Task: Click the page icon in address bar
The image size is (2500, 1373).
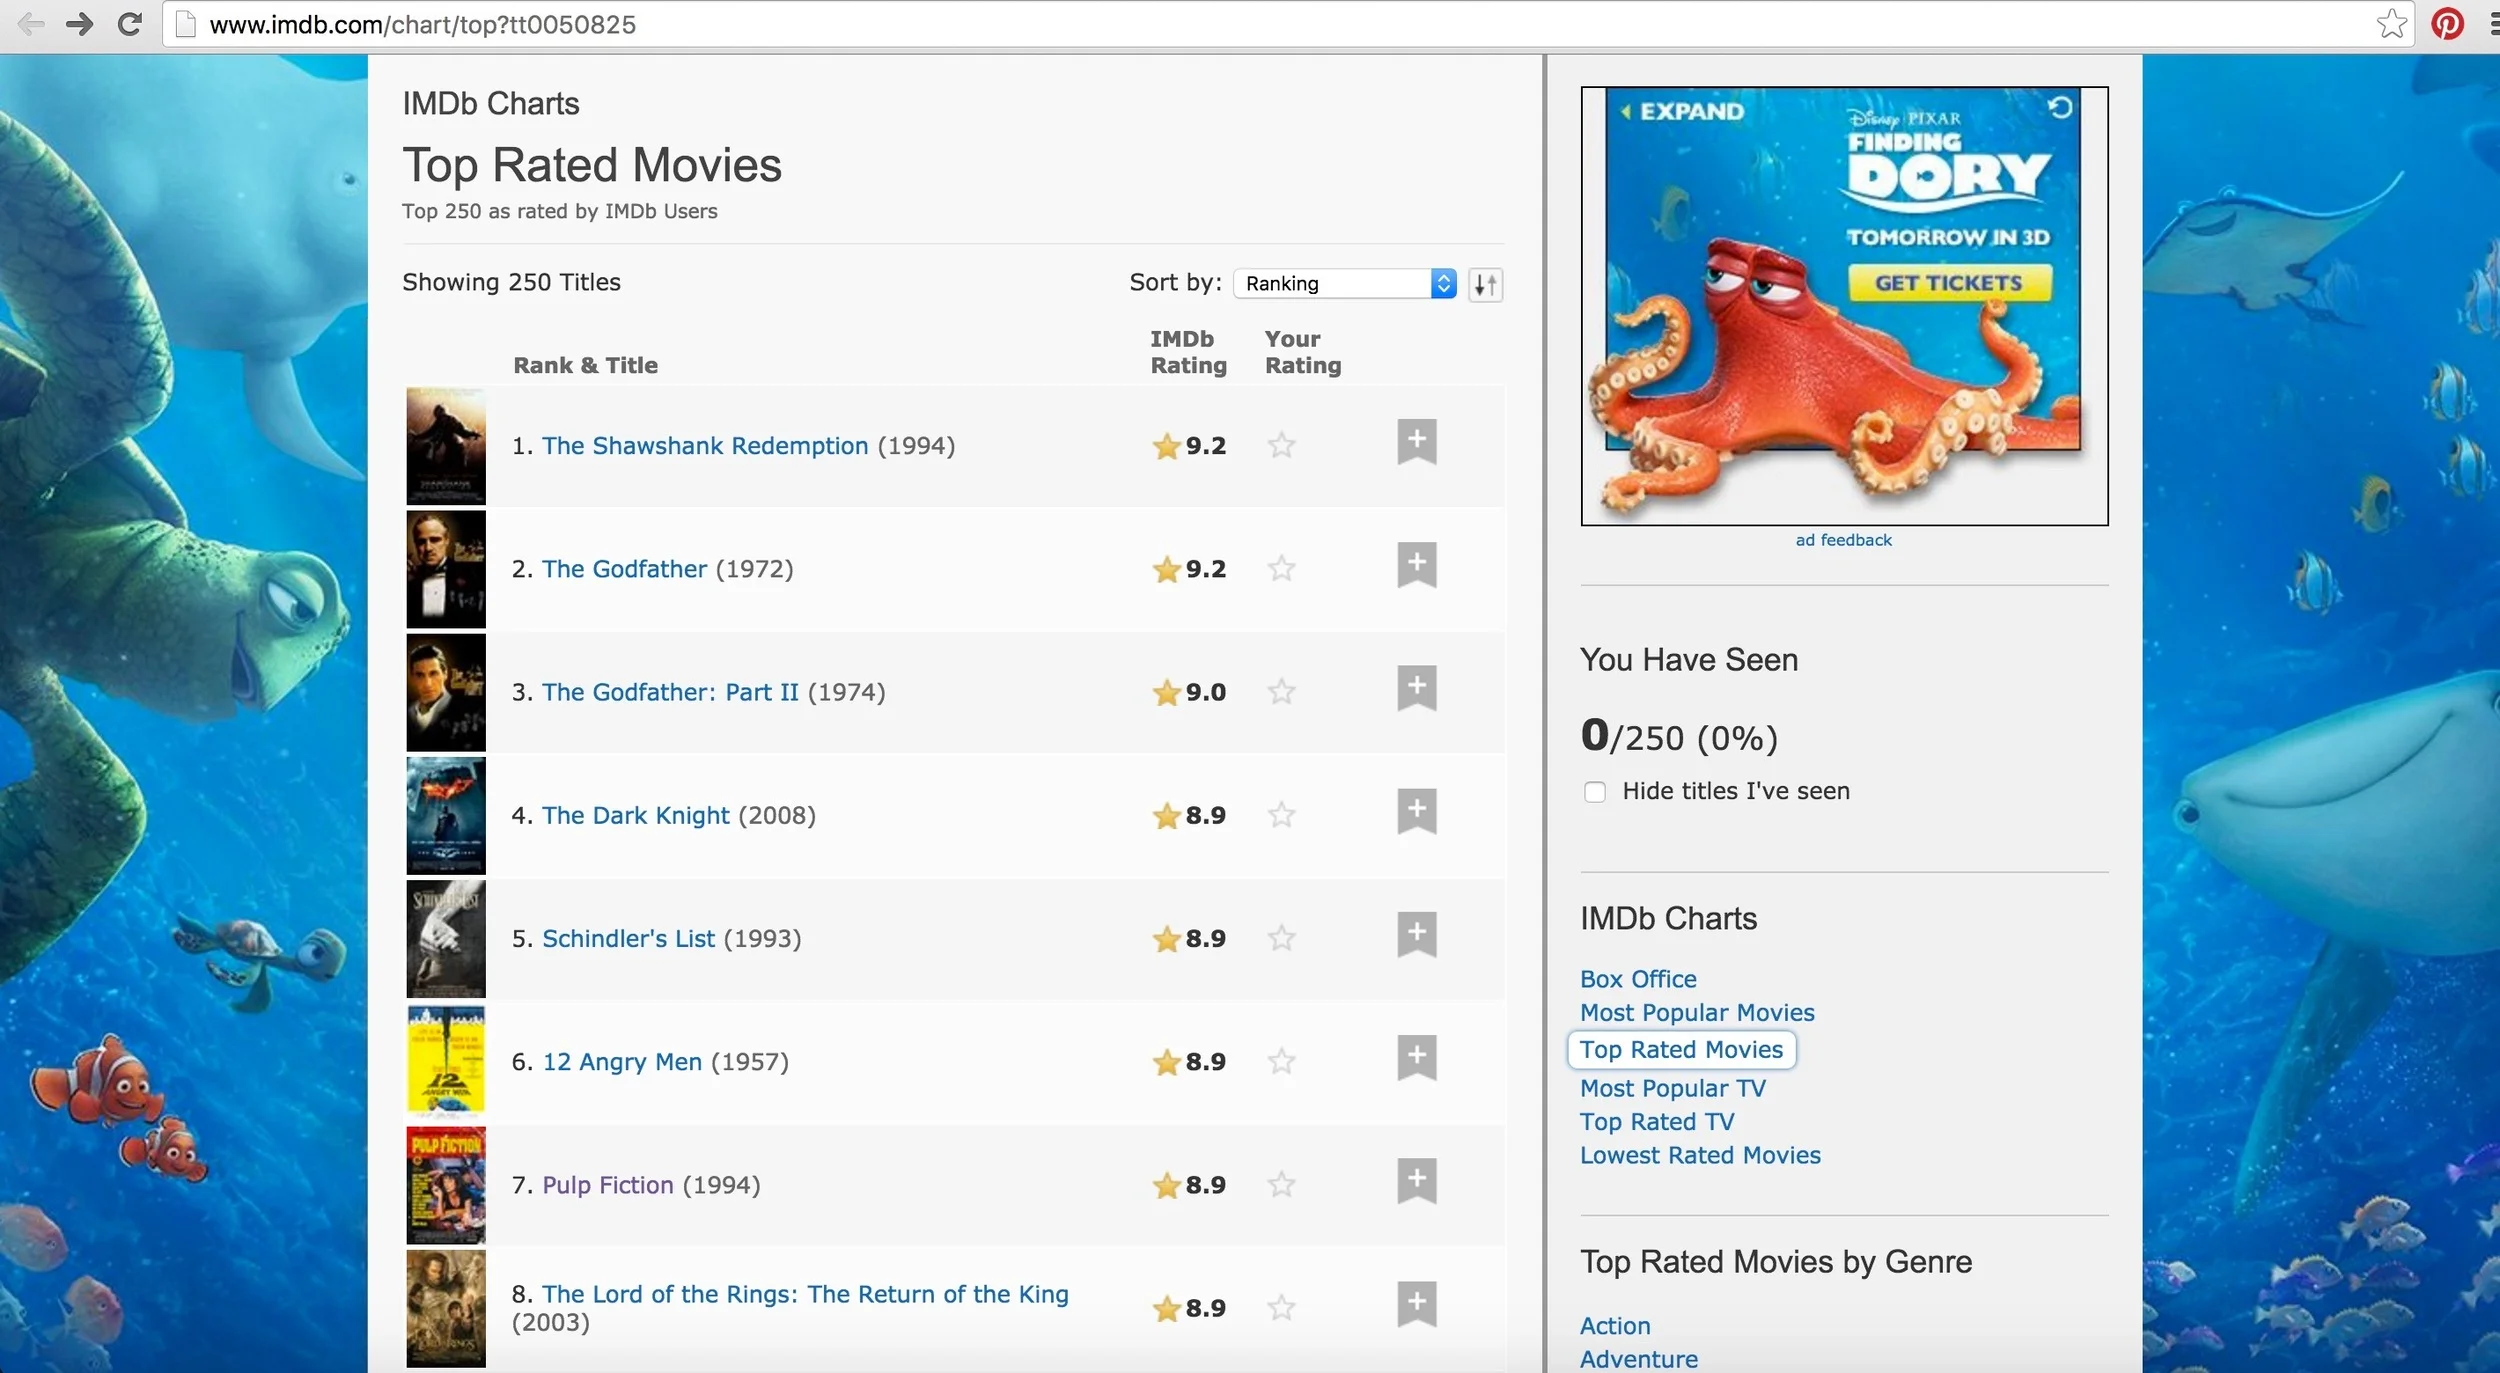Action: pos(185,24)
